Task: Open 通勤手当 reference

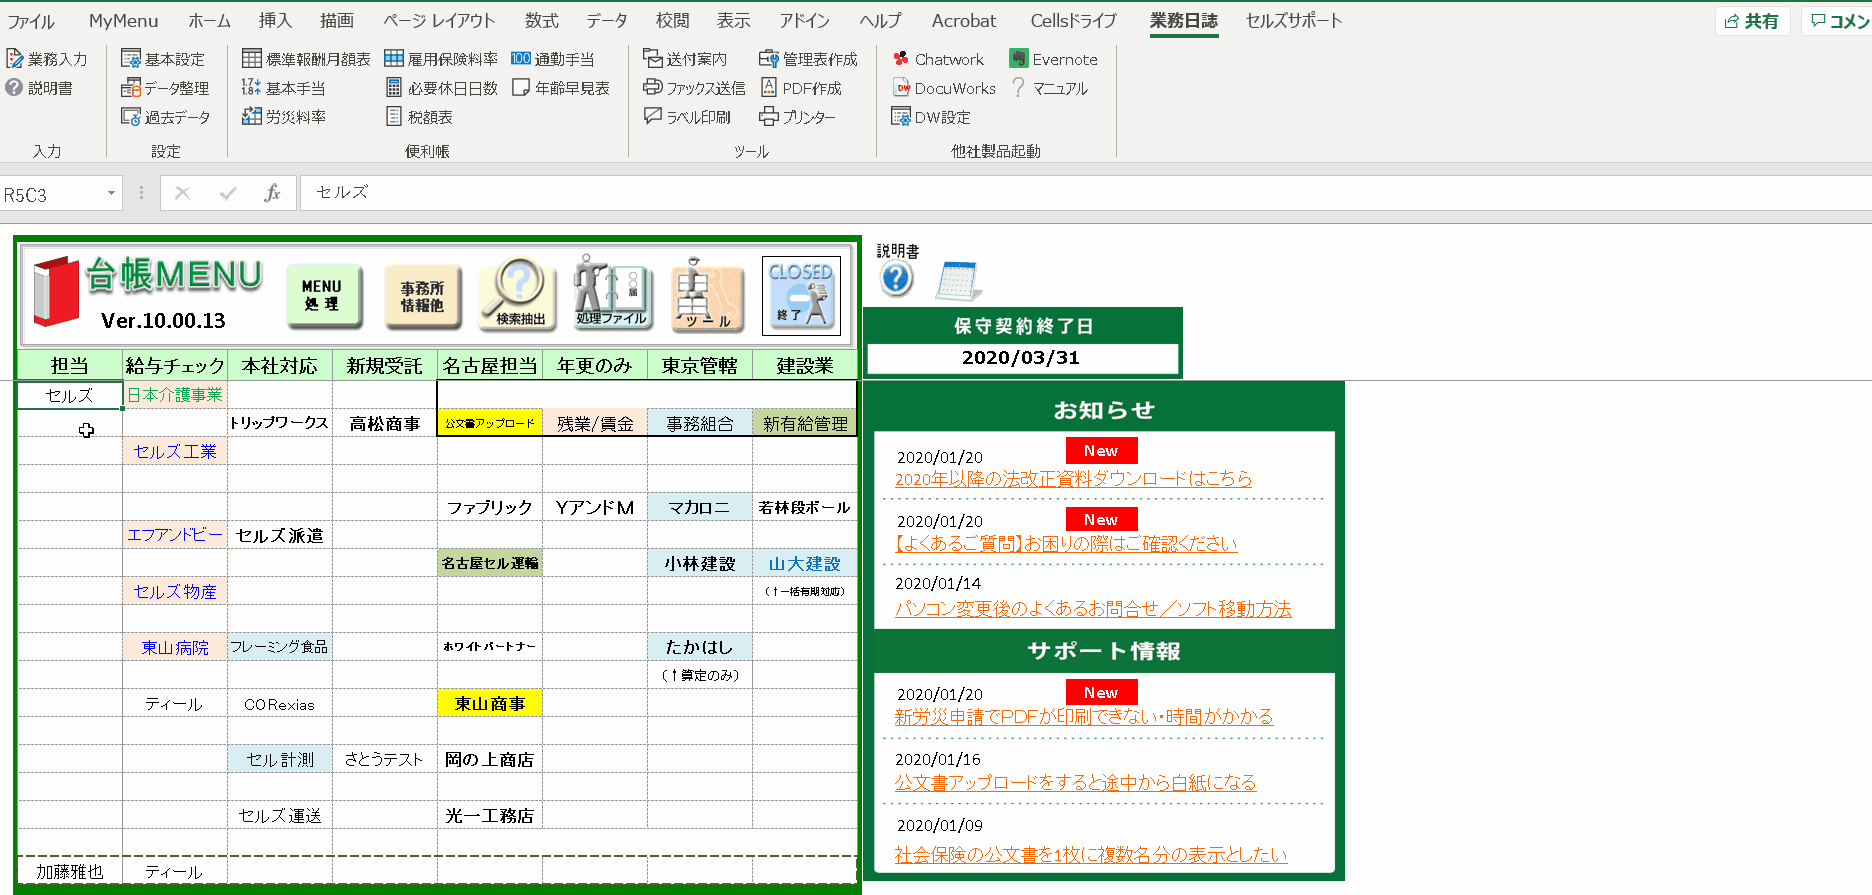Action: pyautogui.click(x=552, y=59)
